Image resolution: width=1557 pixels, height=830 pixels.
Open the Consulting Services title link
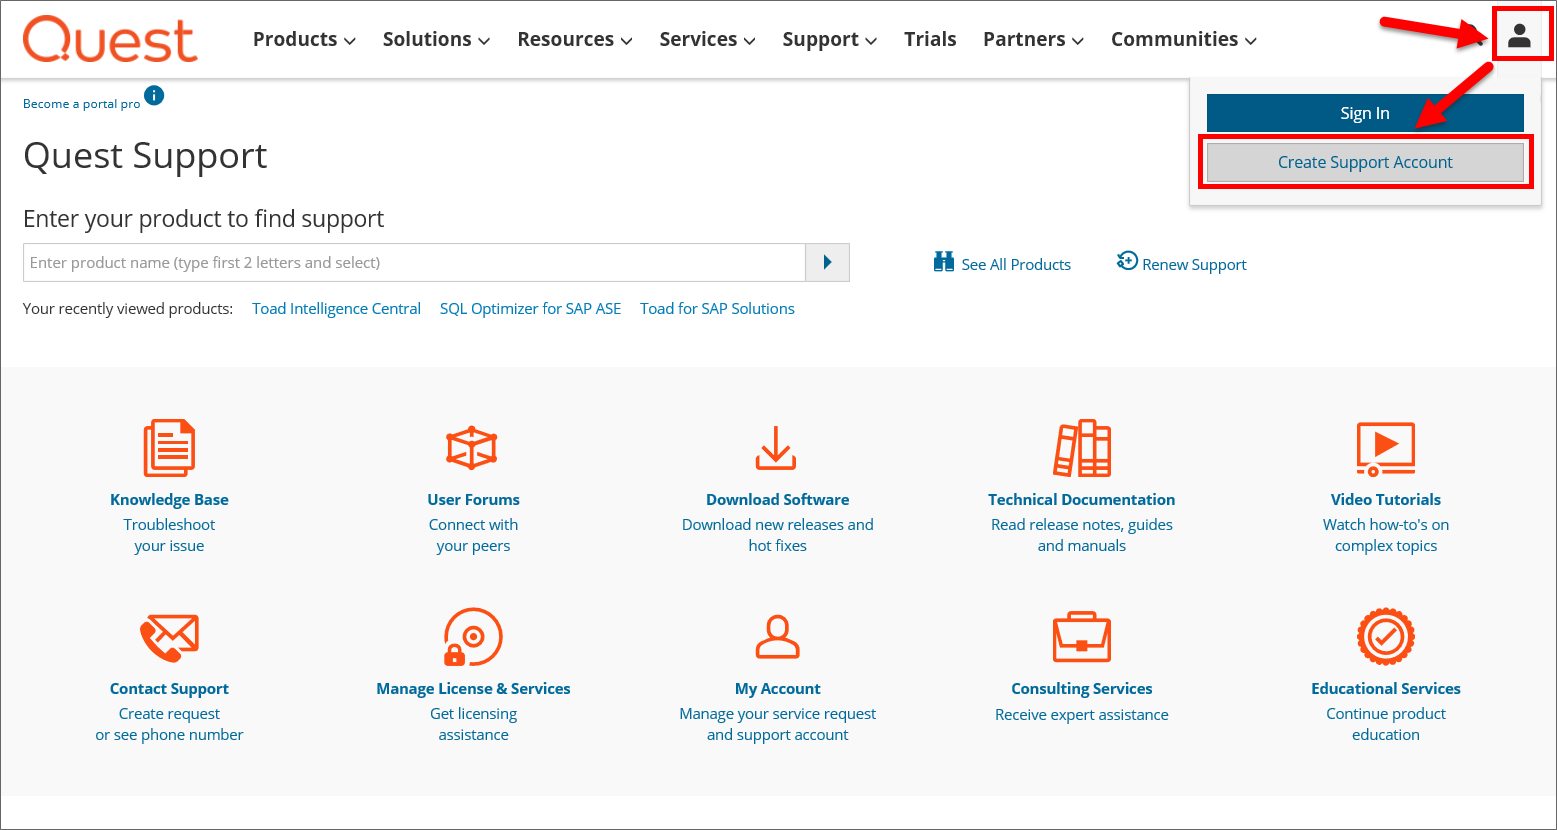click(x=1081, y=688)
